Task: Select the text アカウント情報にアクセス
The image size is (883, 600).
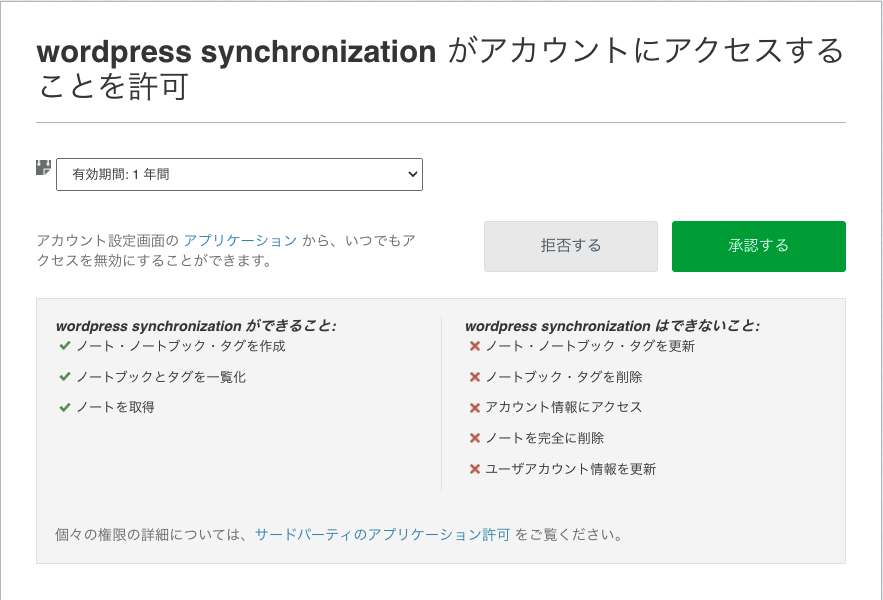Action: [564, 407]
